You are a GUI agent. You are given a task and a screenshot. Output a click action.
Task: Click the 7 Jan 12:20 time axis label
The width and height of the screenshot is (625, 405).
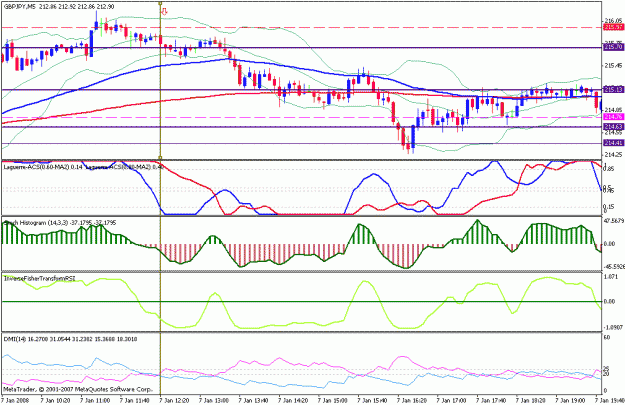(x=175, y=400)
